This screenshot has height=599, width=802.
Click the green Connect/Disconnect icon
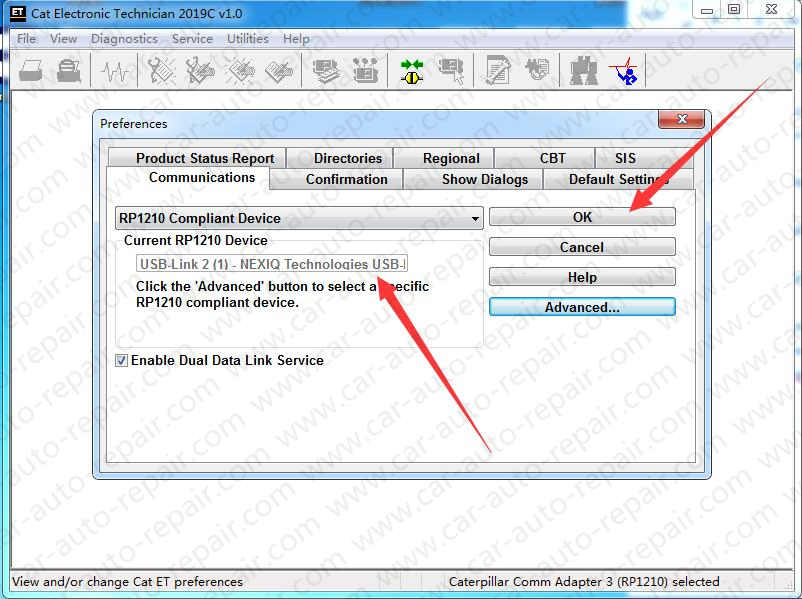tap(412, 72)
